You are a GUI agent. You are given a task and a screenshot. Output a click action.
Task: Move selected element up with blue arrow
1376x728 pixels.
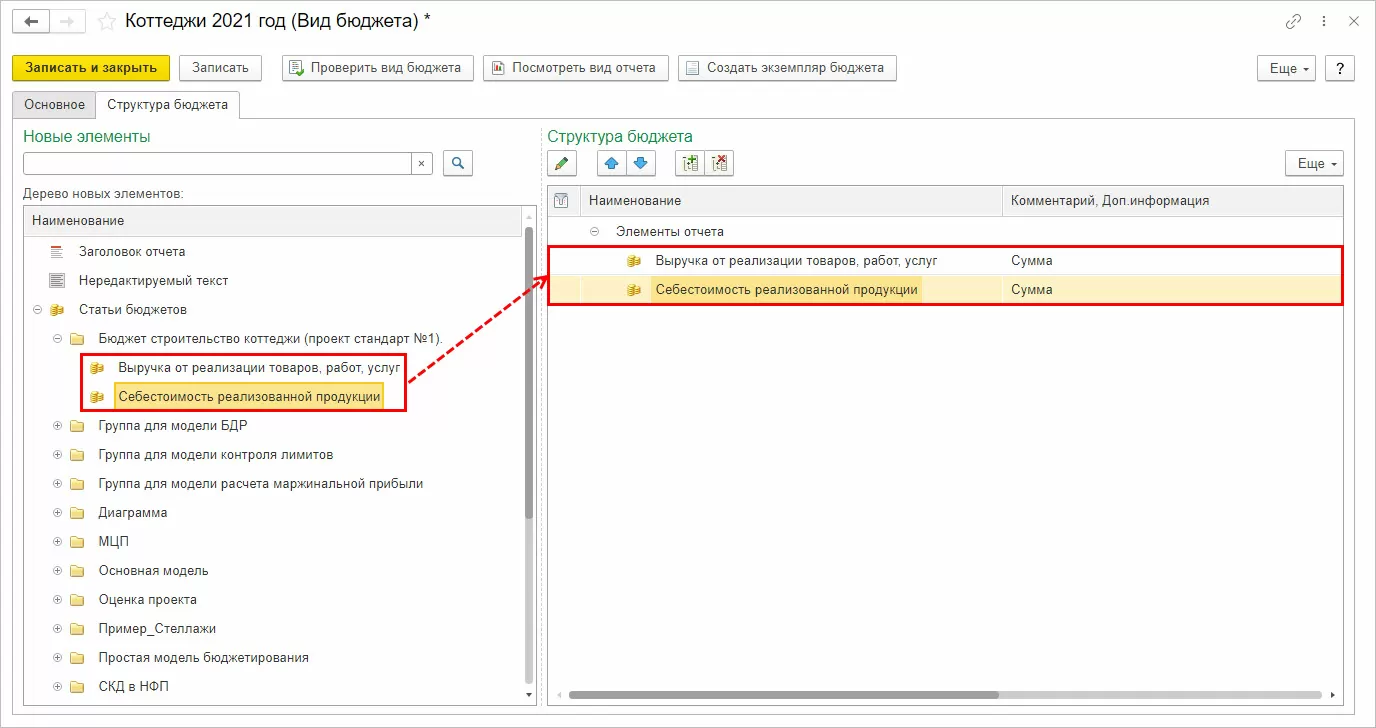click(612, 164)
